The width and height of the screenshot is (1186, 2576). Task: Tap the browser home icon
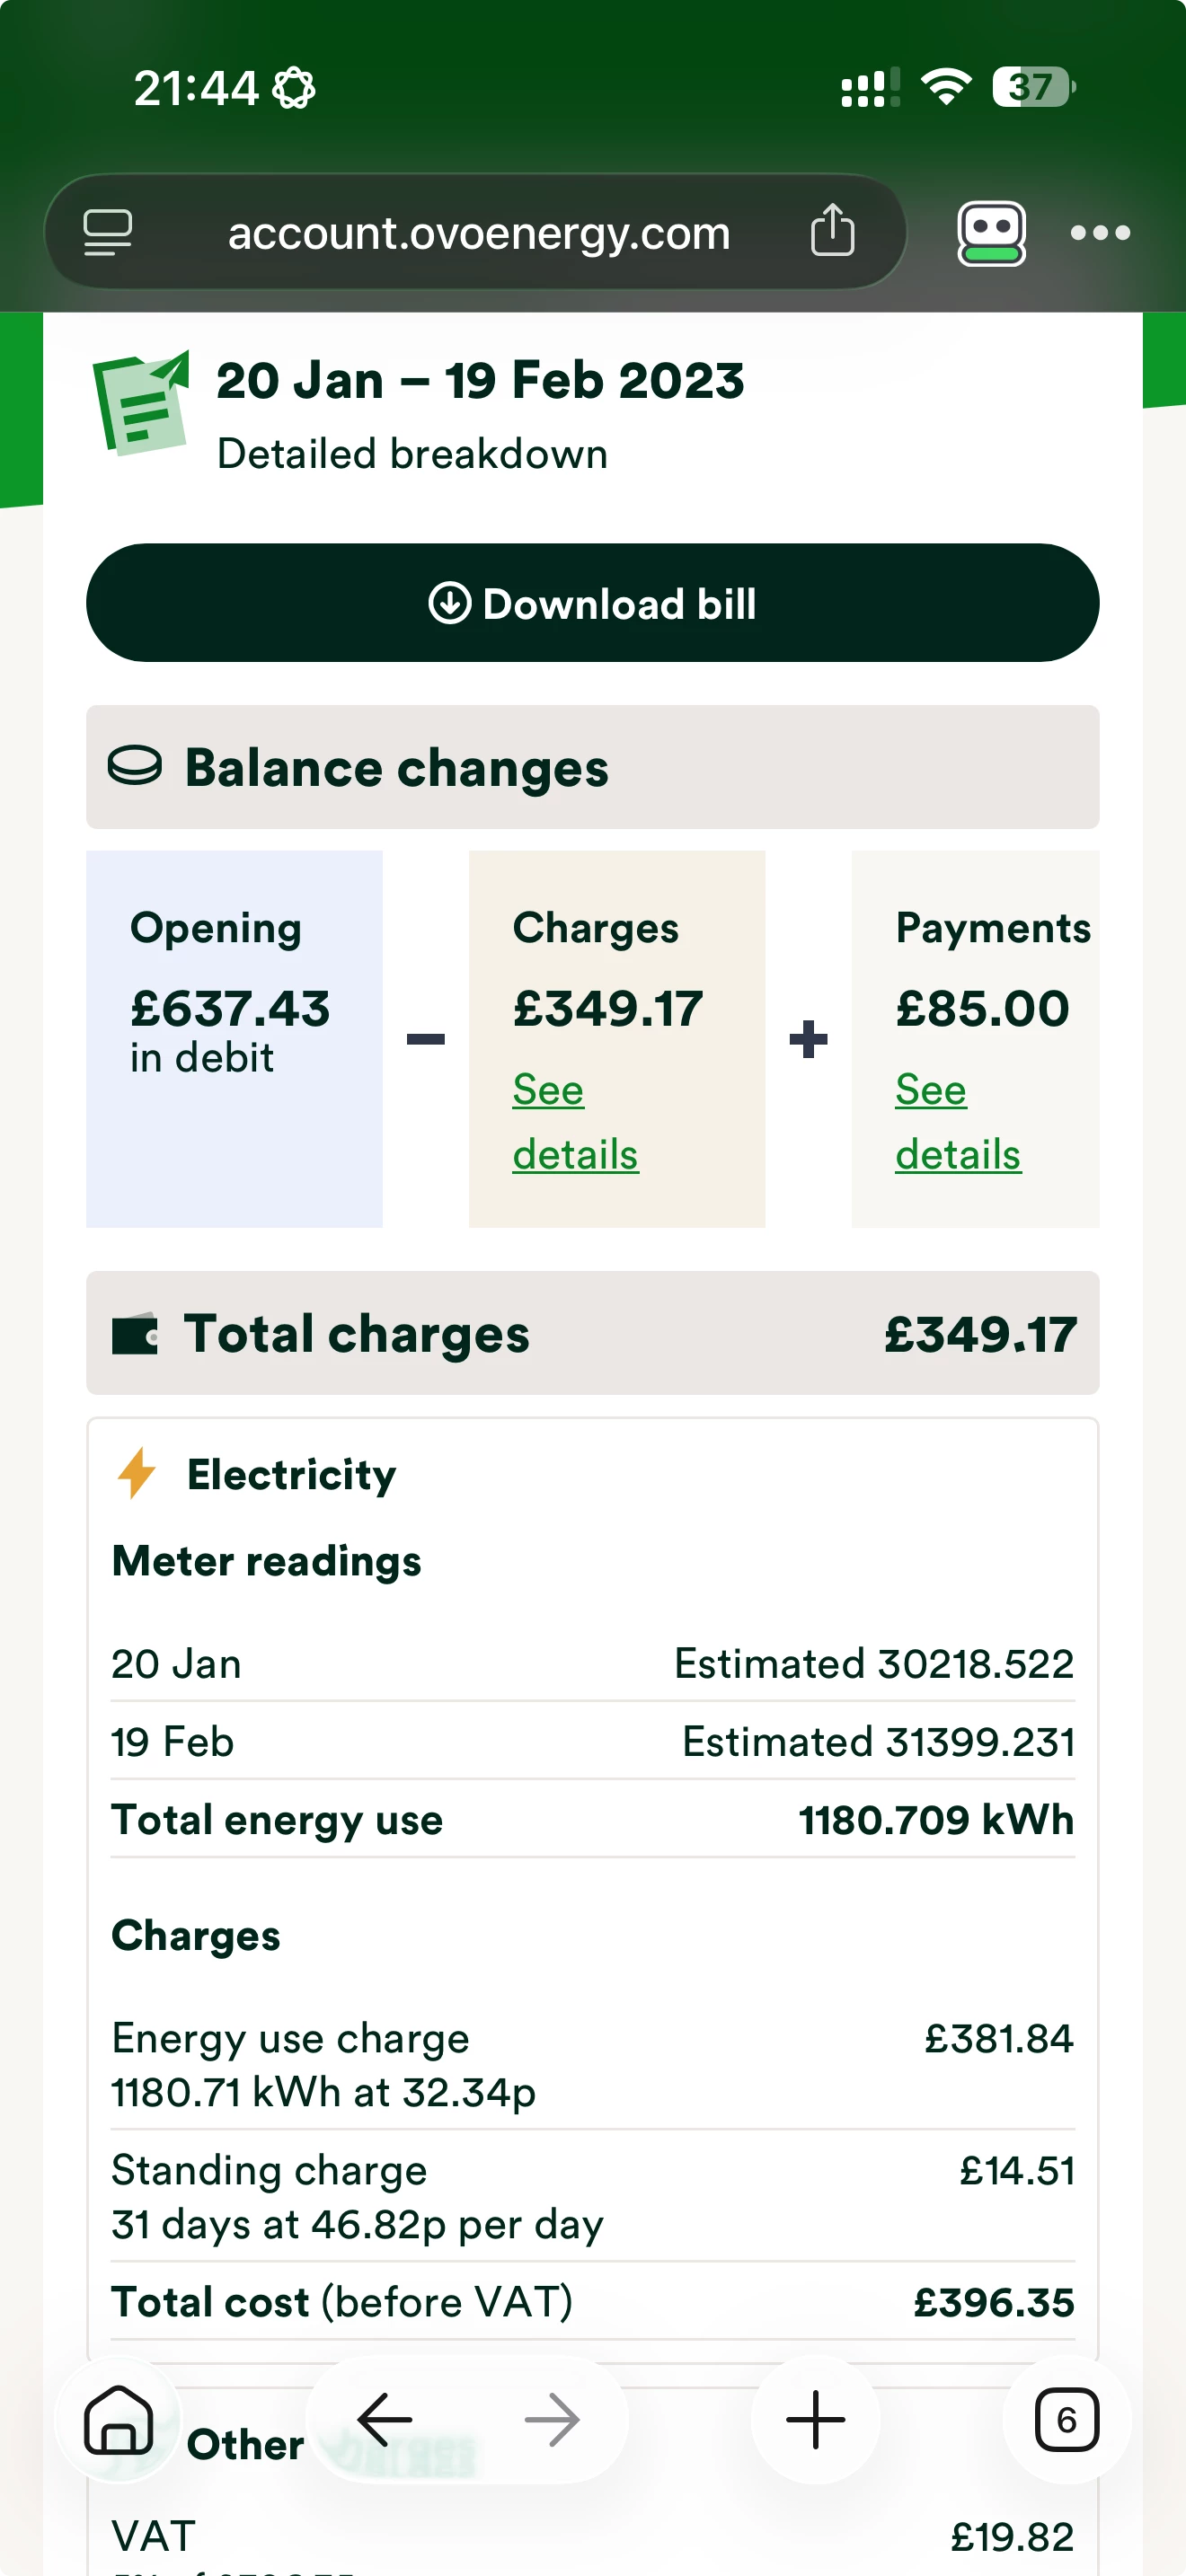119,2419
